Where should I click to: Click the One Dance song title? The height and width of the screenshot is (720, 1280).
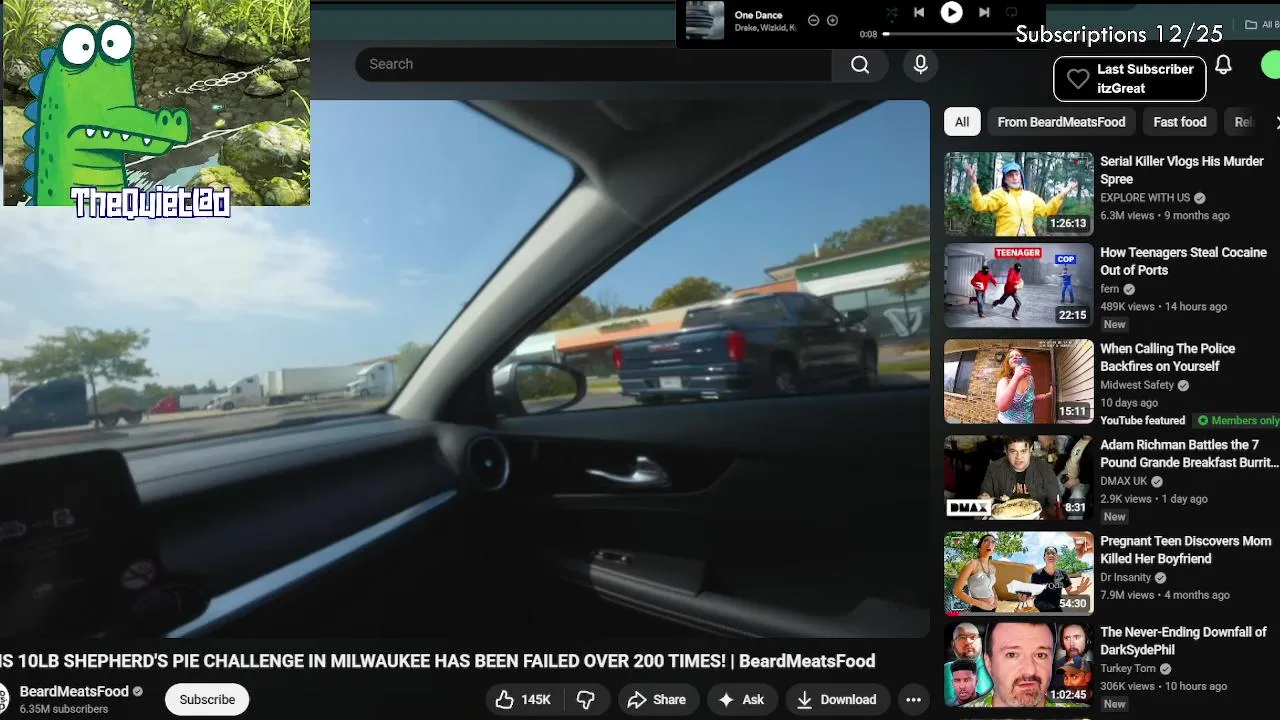click(758, 15)
